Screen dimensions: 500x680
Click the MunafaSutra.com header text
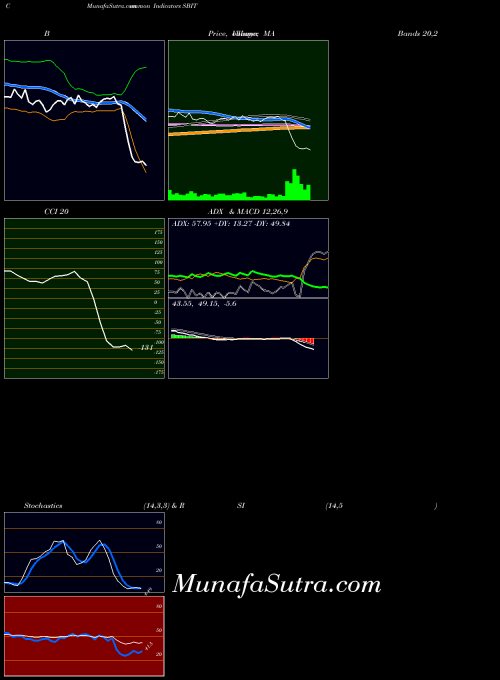[x=113, y=7]
